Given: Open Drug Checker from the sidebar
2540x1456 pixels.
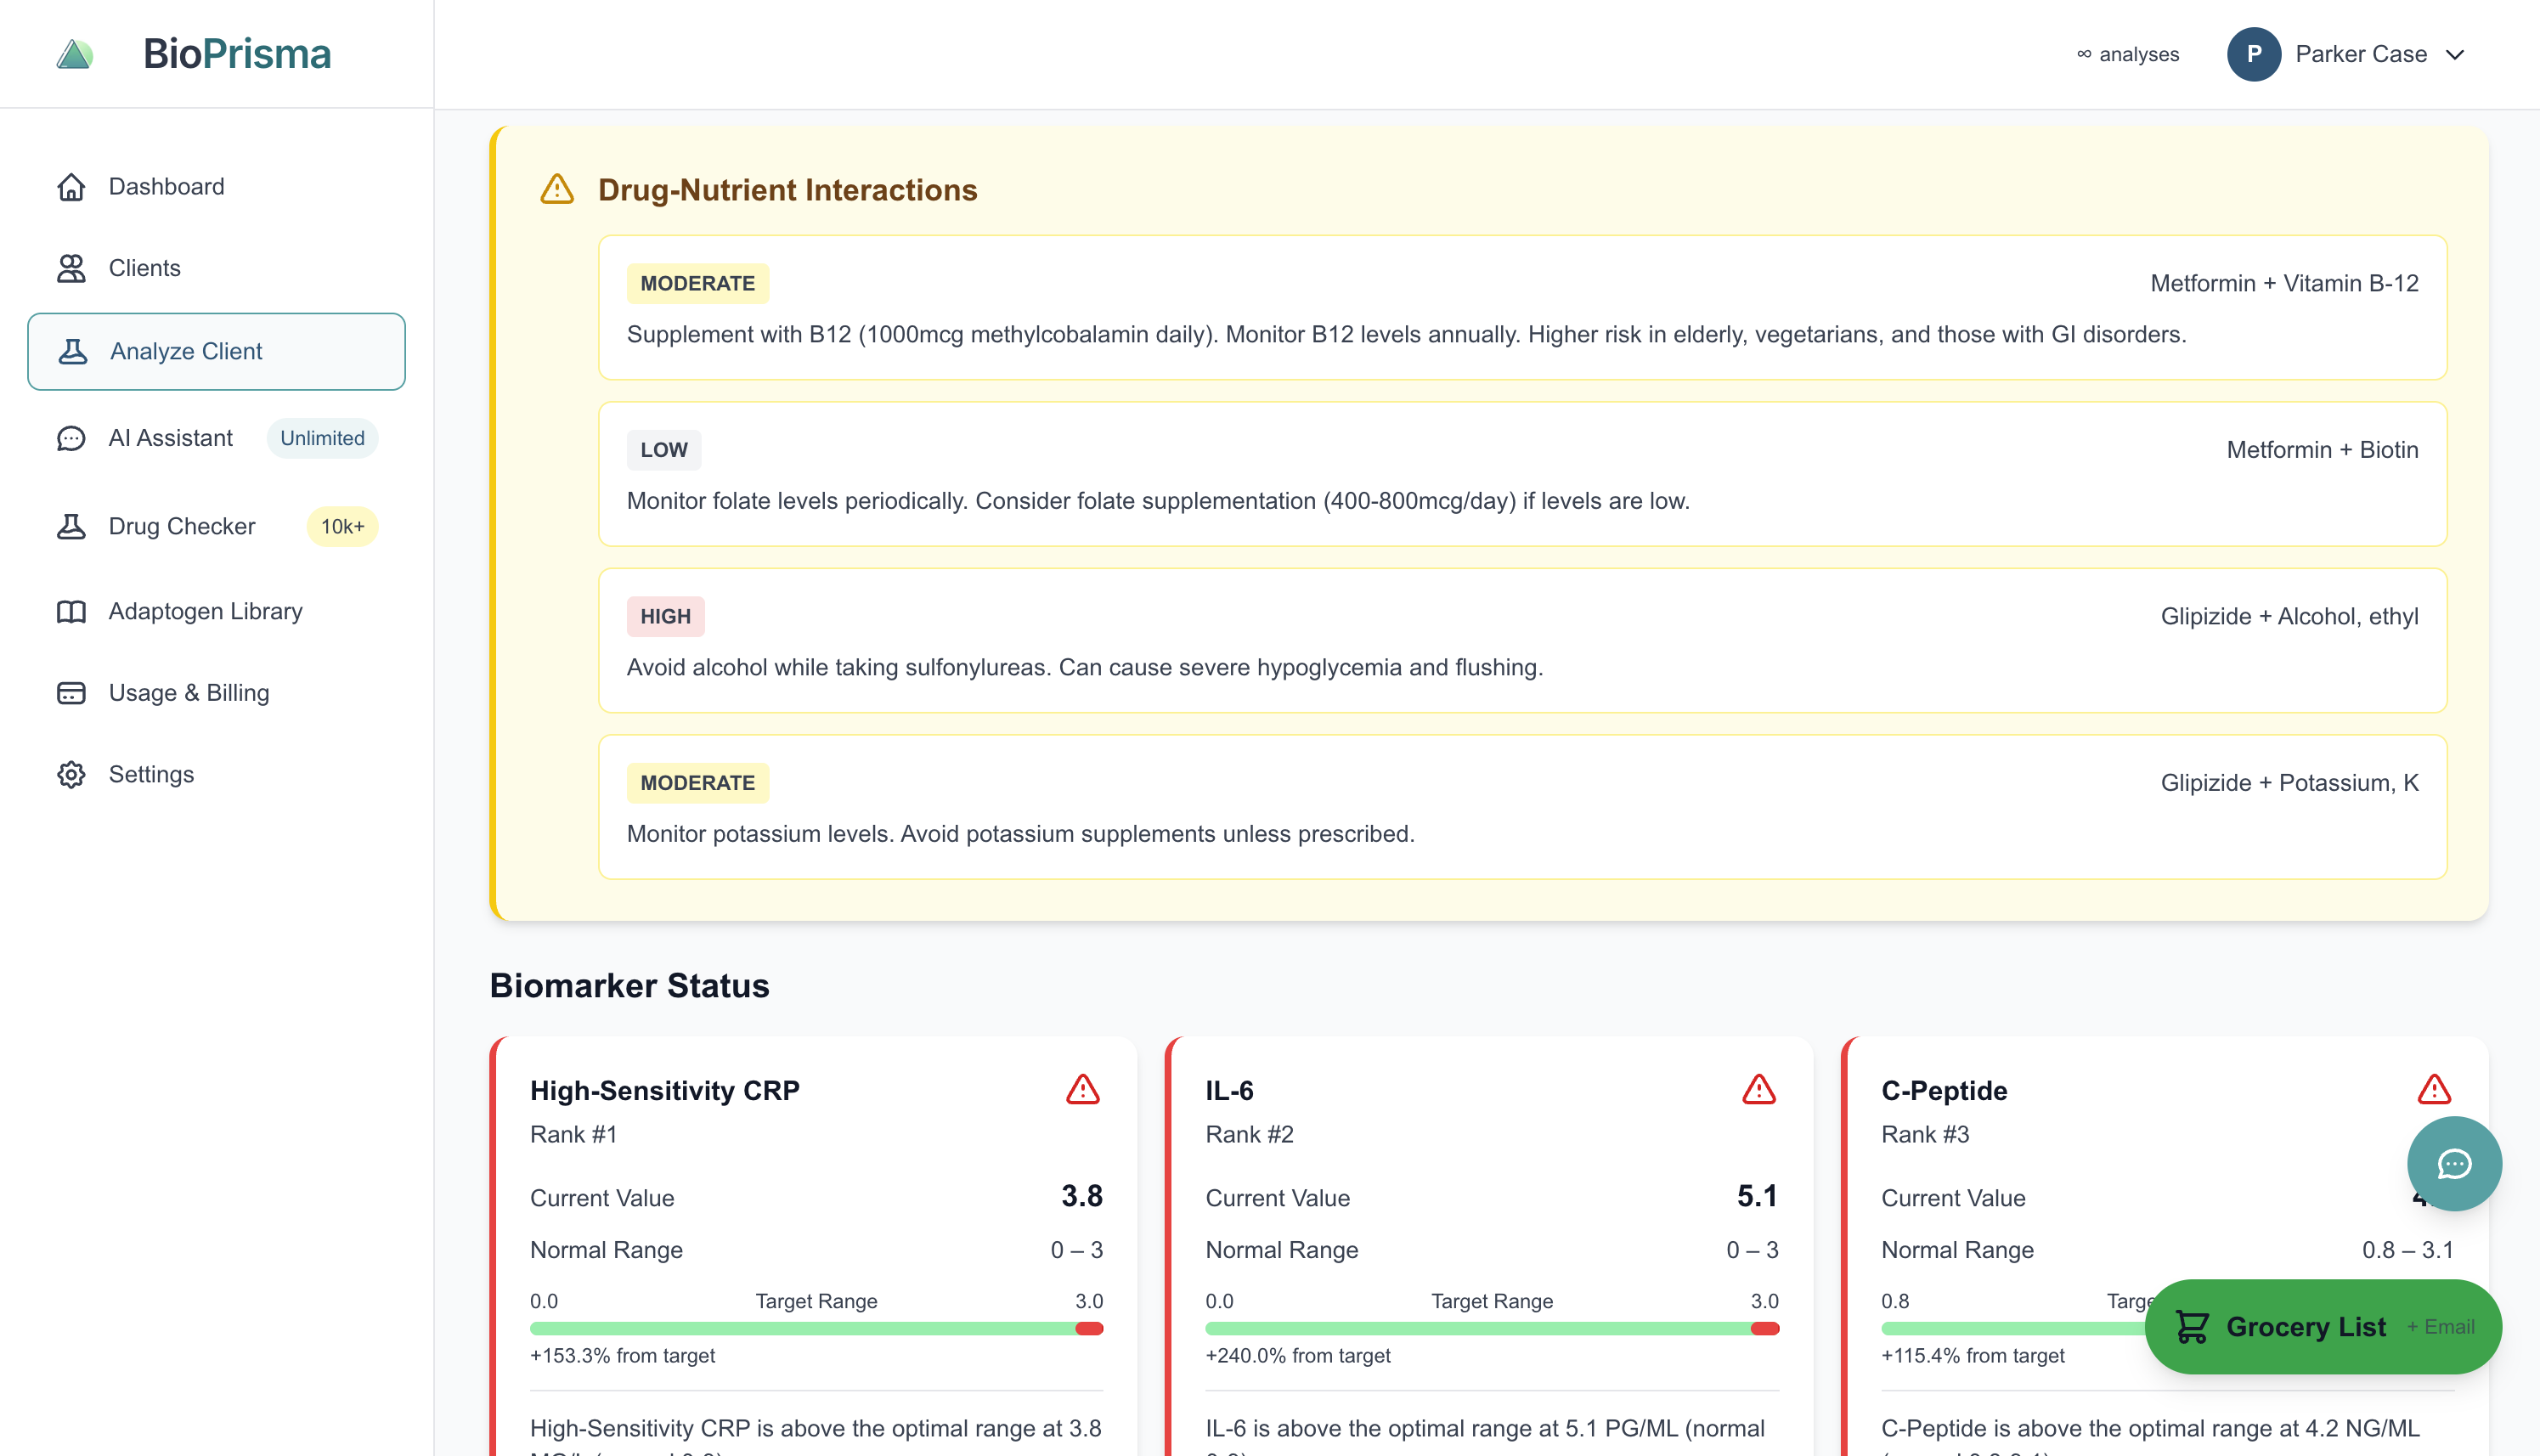Looking at the screenshot, I should 181,526.
